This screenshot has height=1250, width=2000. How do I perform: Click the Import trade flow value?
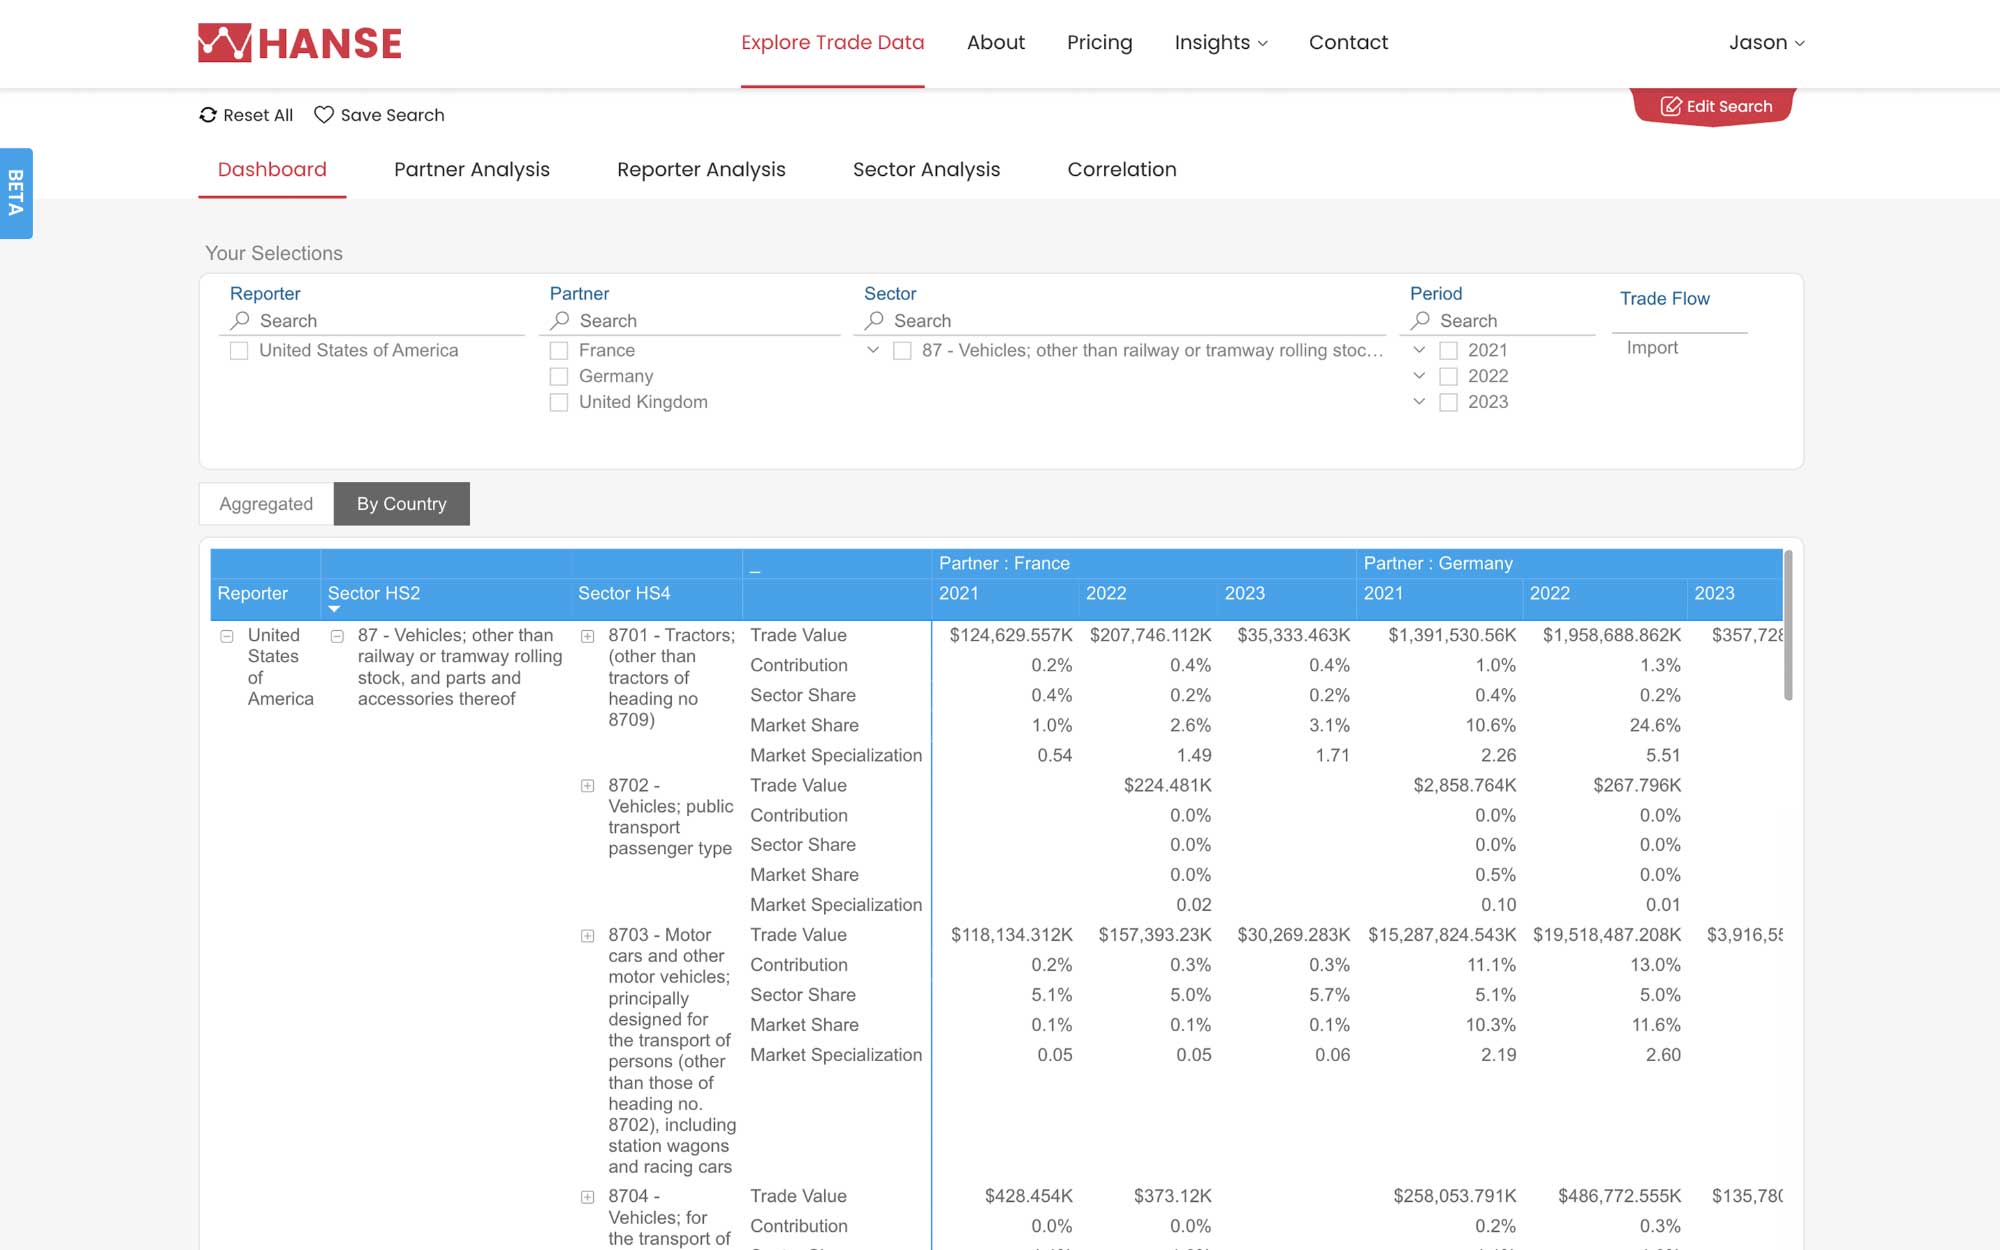1652,348
